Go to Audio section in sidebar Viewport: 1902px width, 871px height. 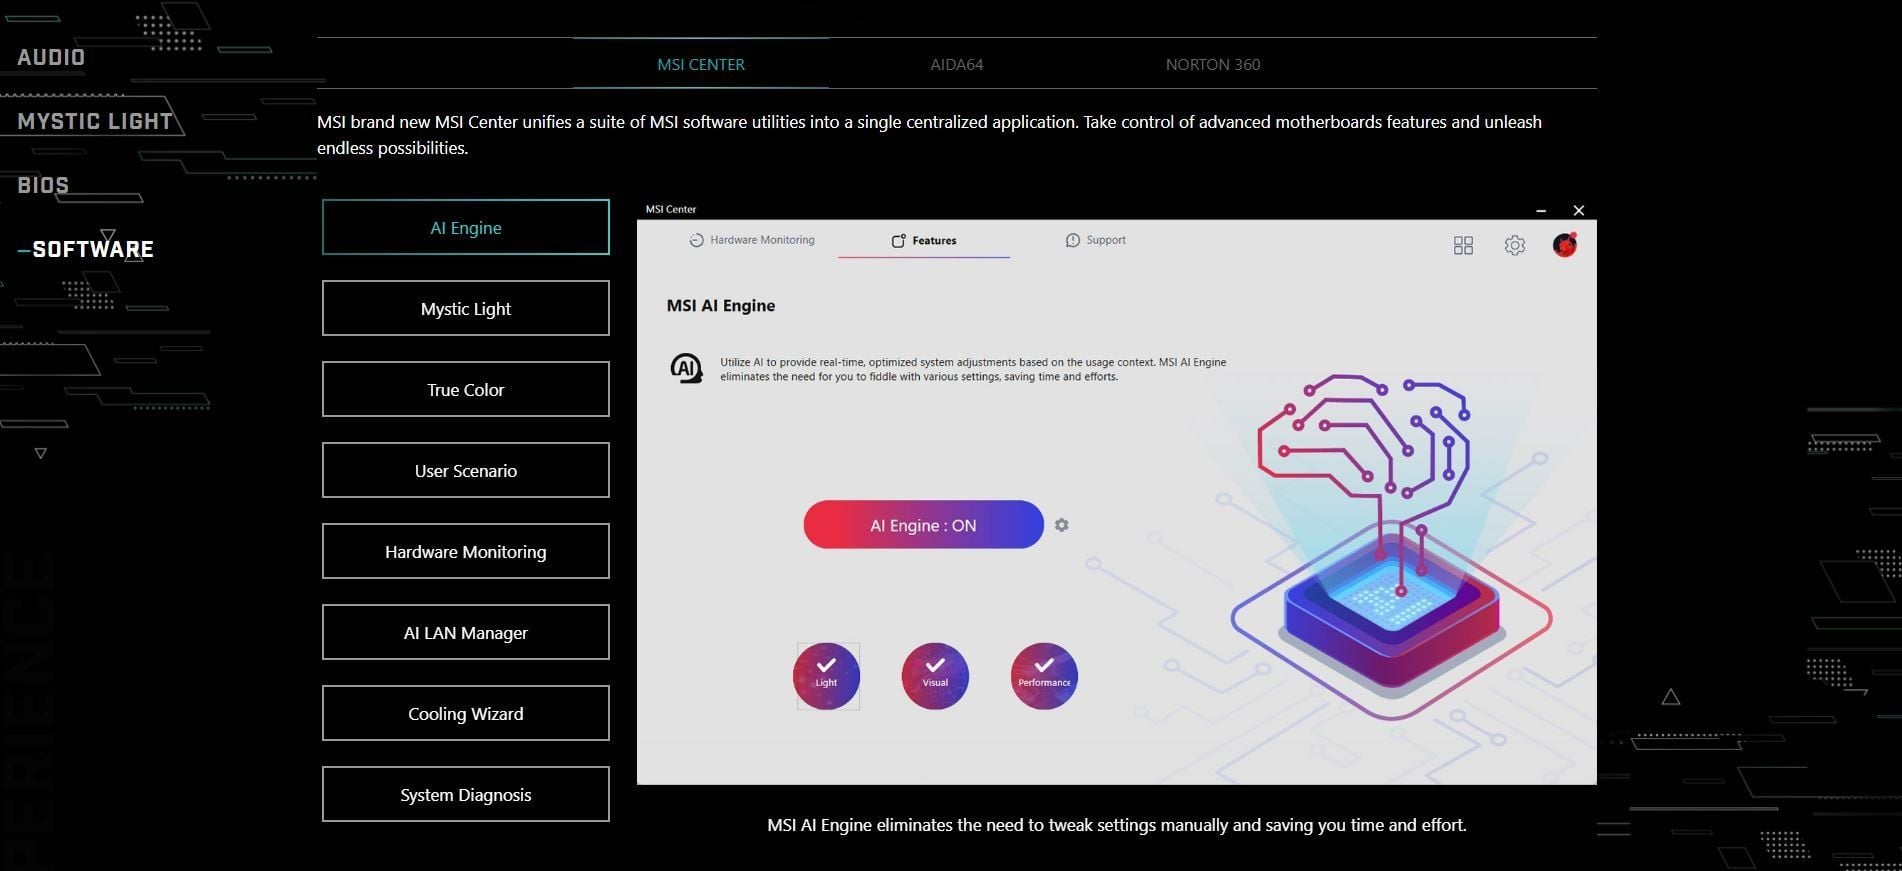[x=51, y=57]
